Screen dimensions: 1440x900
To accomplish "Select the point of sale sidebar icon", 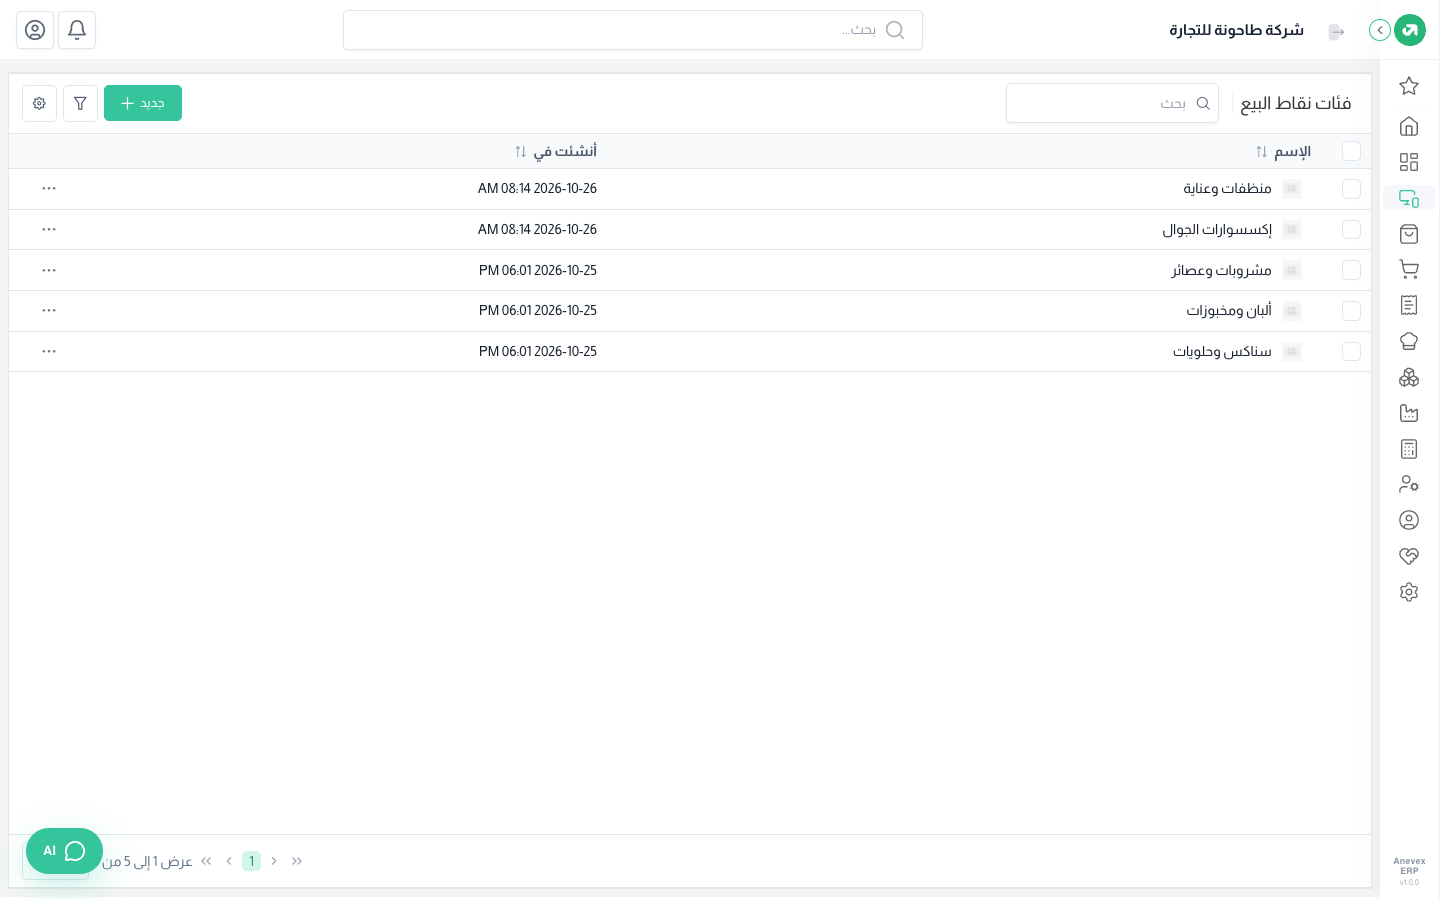I will click(1409, 198).
